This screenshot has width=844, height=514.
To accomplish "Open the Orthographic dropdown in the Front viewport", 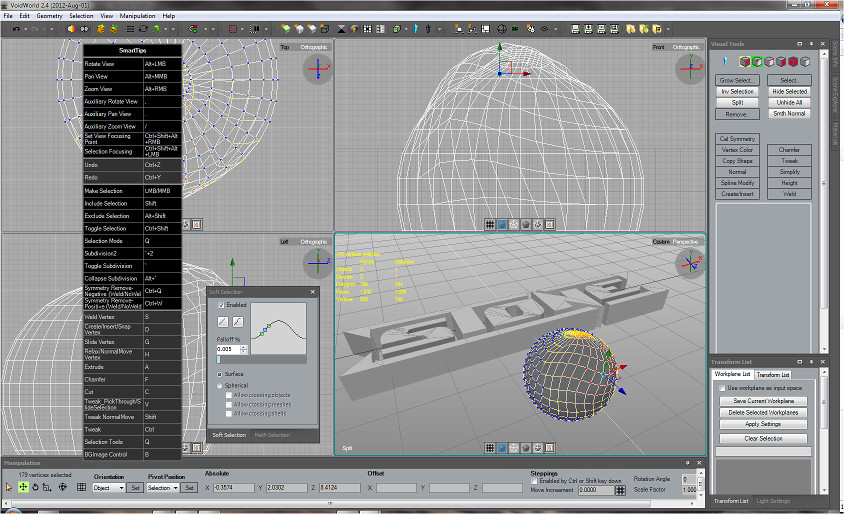I will pyautogui.click(x=686, y=47).
